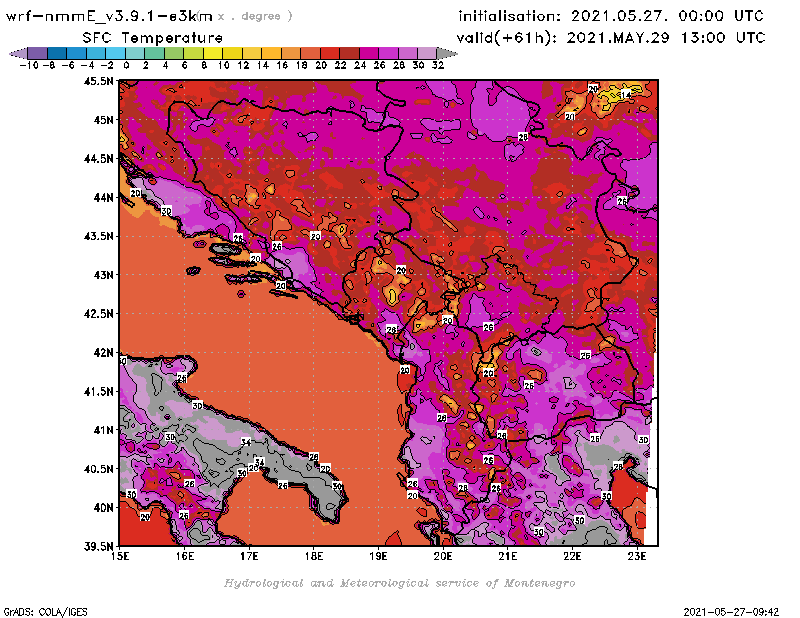The image size is (800, 618).
Task: Click the legend tick label -10
Action: pyautogui.click(x=29, y=65)
